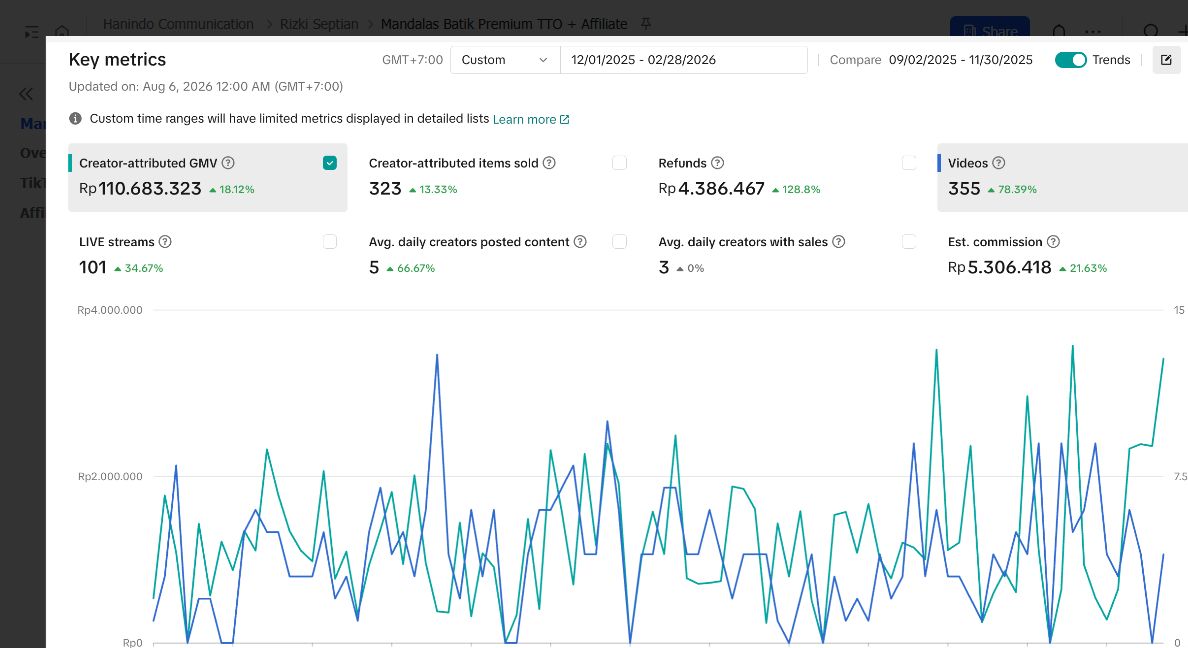Image resolution: width=1188 pixels, height=648 pixels.
Task: Click Mandalas Batik Premium TTO + Affiliate breadcrumb
Action: [x=504, y=24]
